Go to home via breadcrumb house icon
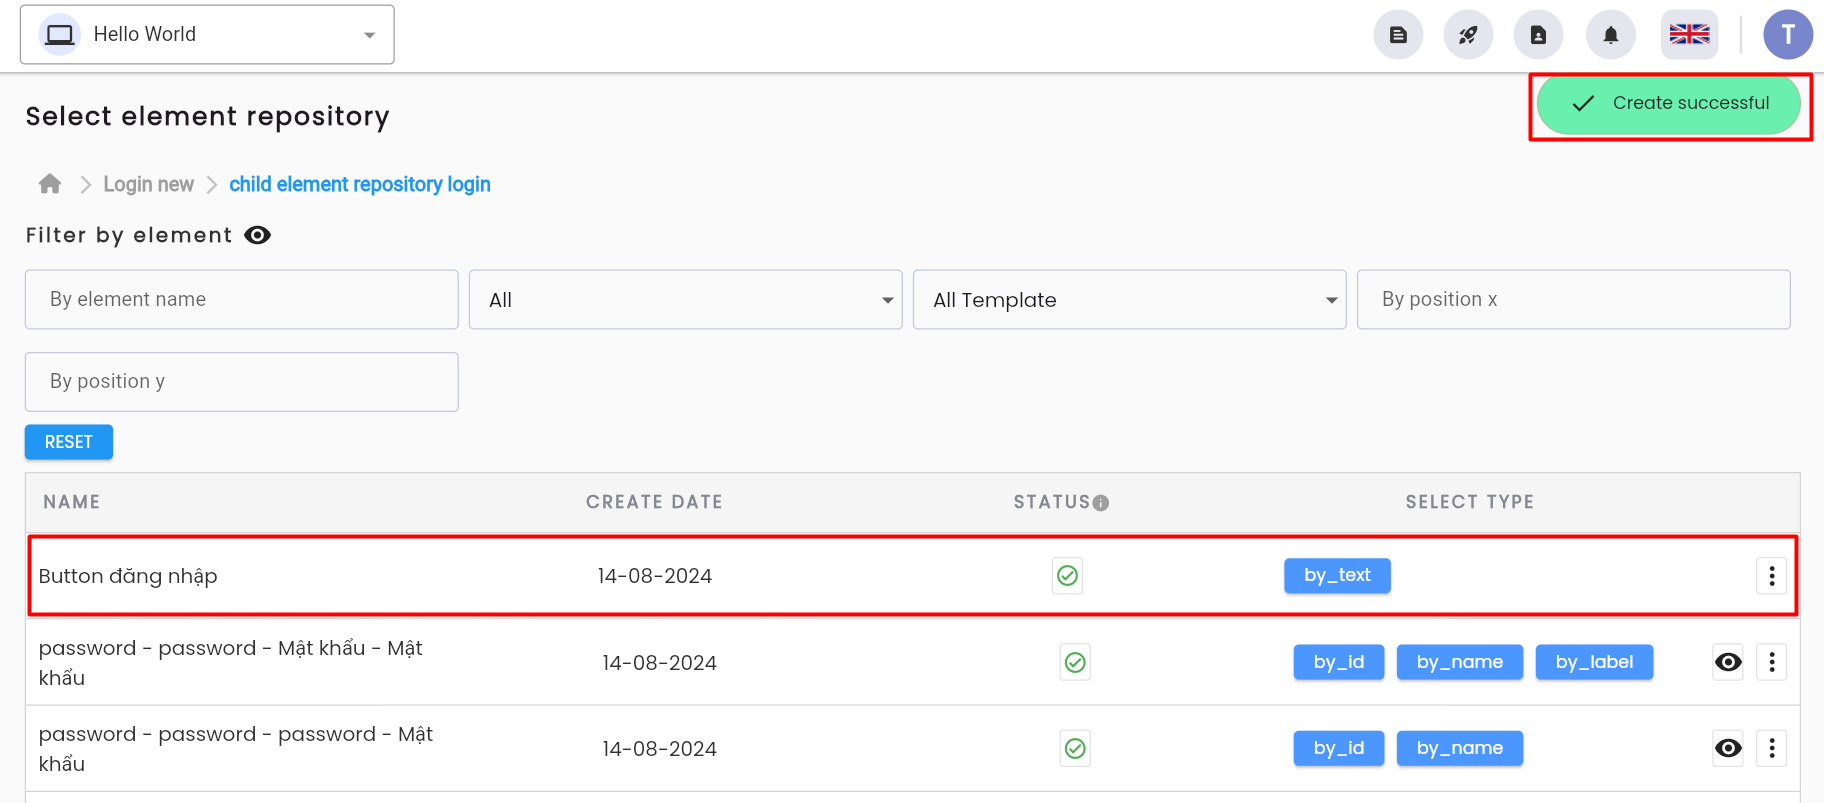The height and width of the screenshot is (803, 1824). coord(50,184)
